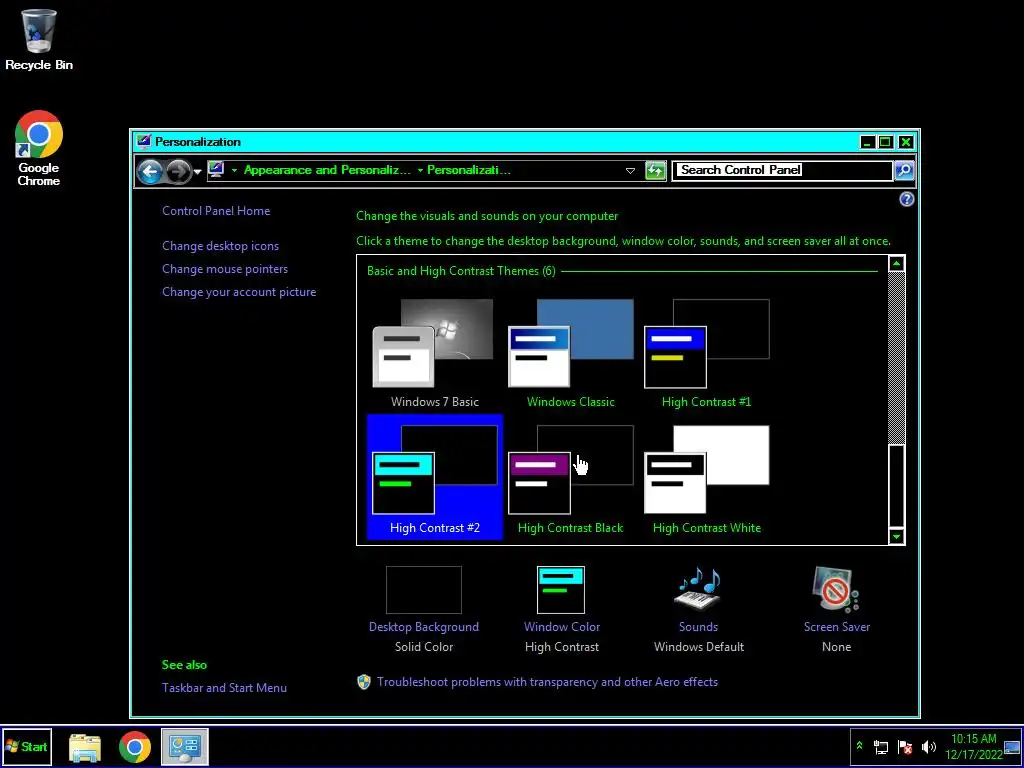Image resolution: width=1024 pixels, height=768 pixels.
Task: Click the Desktop Background text link
Action: point(424,627)
